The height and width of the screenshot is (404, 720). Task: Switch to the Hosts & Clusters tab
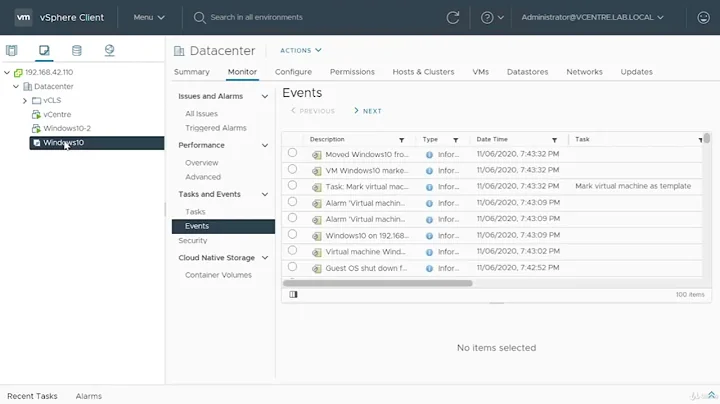[423, 72]
